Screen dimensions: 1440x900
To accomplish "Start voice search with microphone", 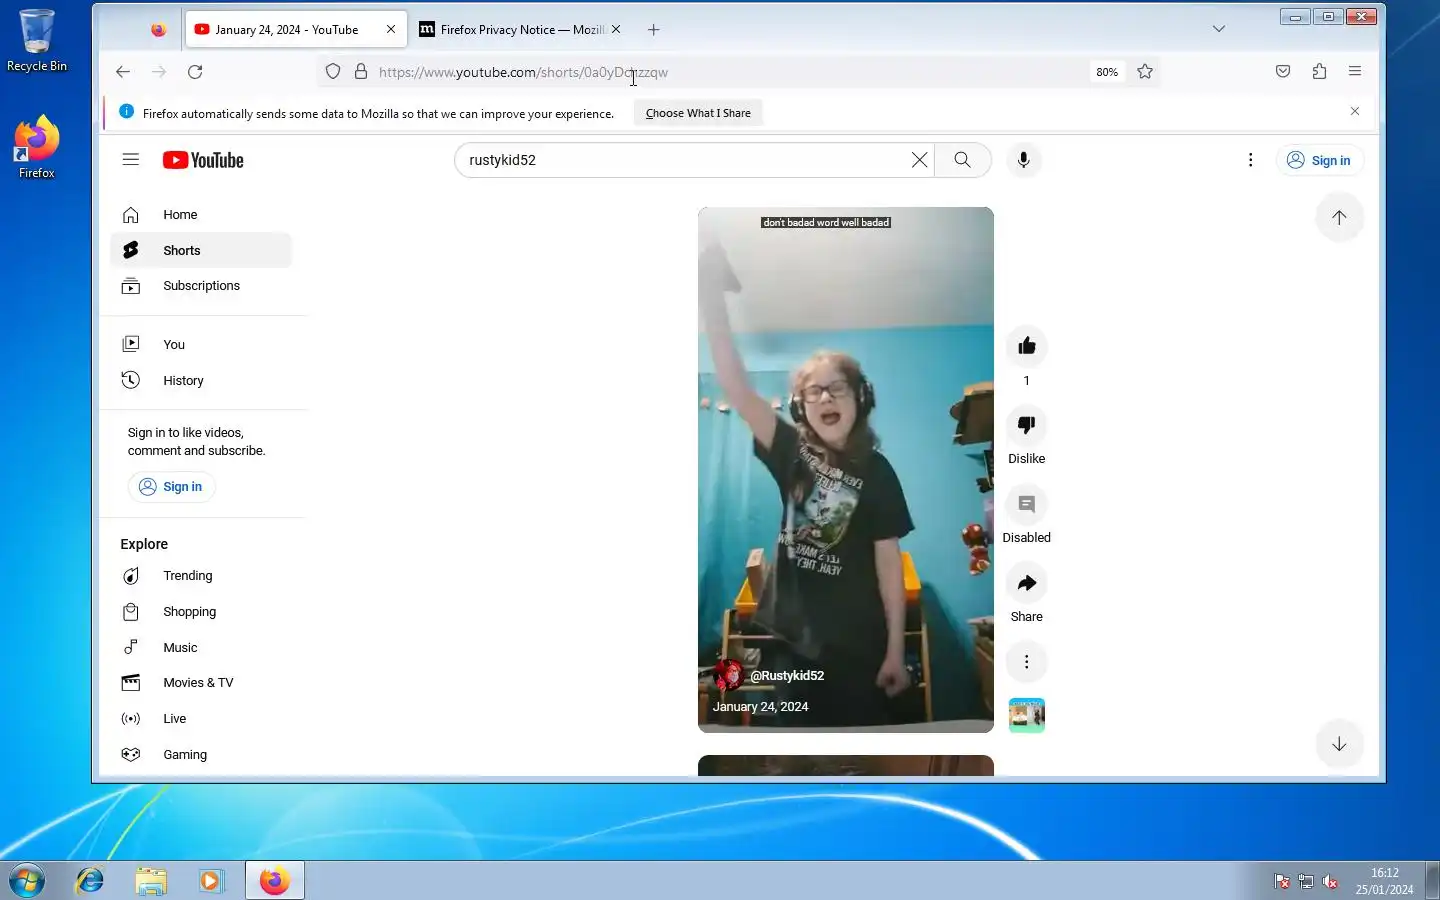I will 1023,160.
